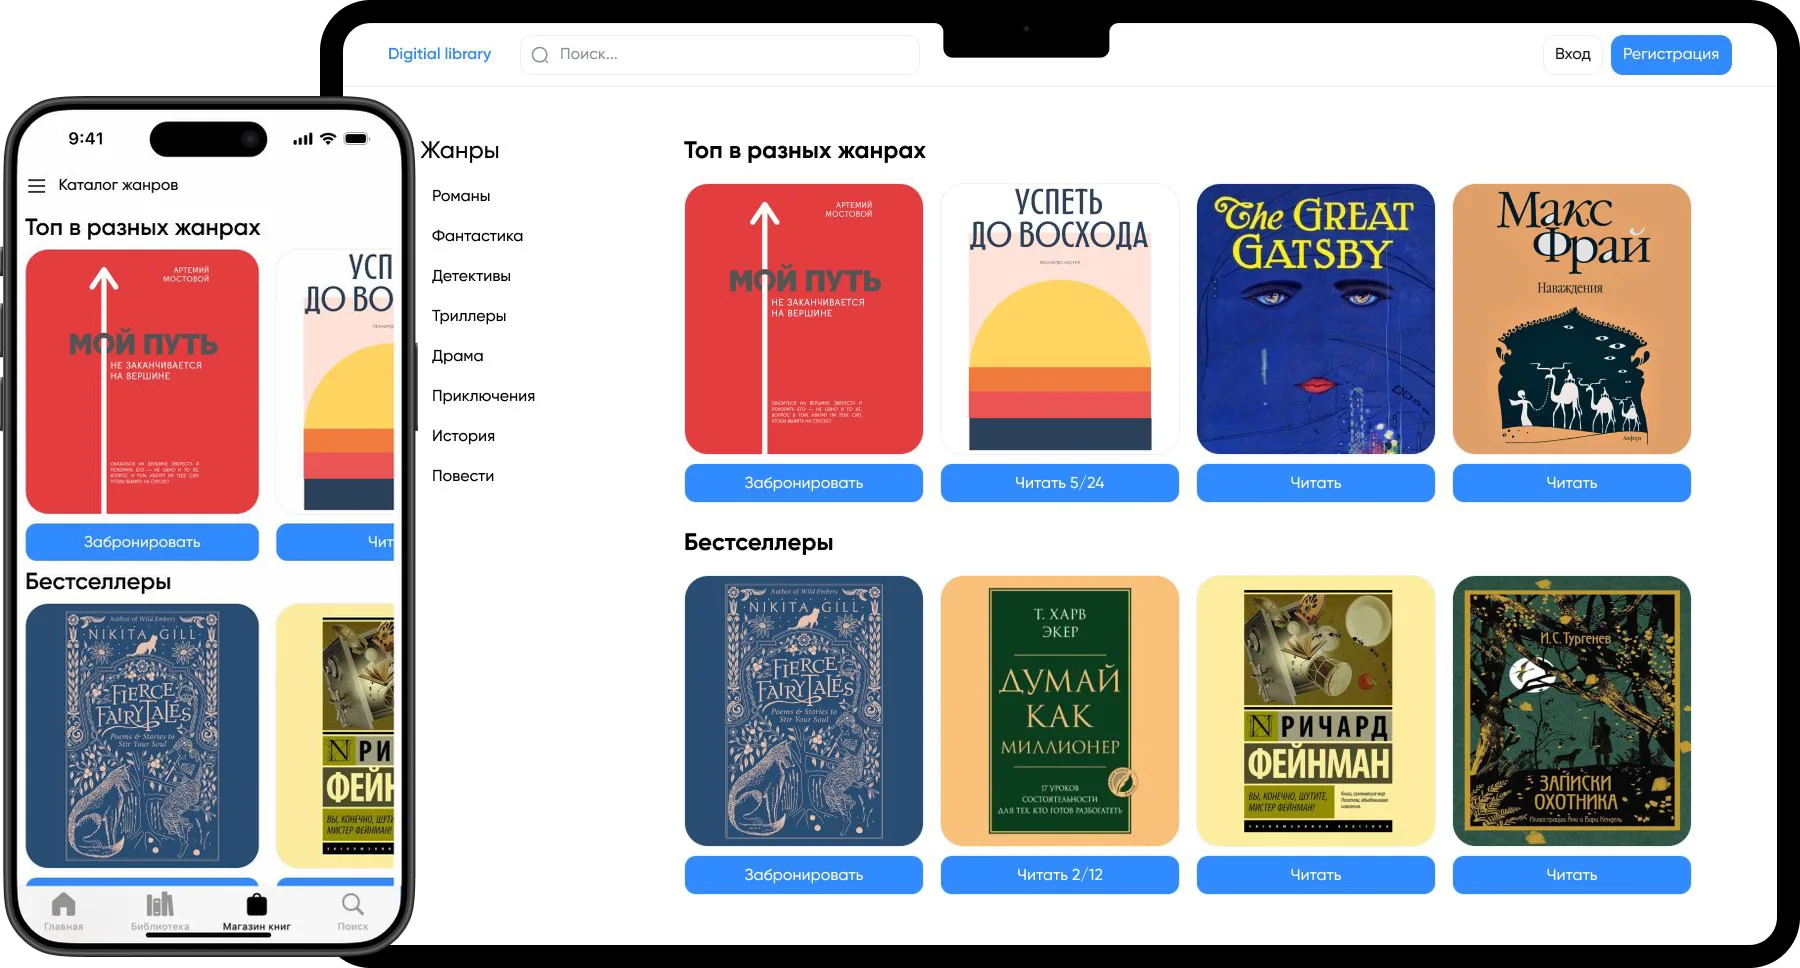Select the Приключения genre
Image resolution: width=1800 pixels, height=968 pixels.
click(483, 396)
